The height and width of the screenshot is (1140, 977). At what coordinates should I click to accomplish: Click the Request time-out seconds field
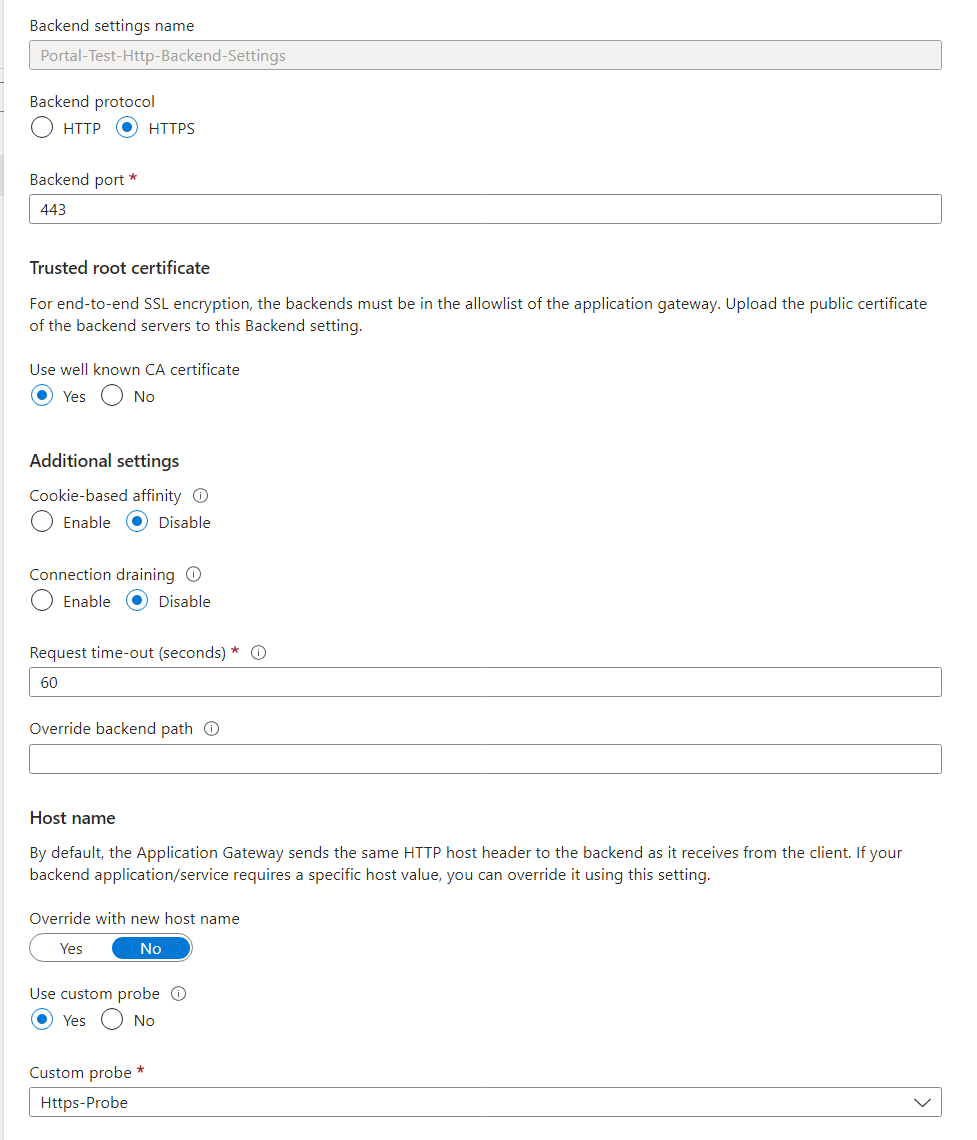(x=485, y=683)
